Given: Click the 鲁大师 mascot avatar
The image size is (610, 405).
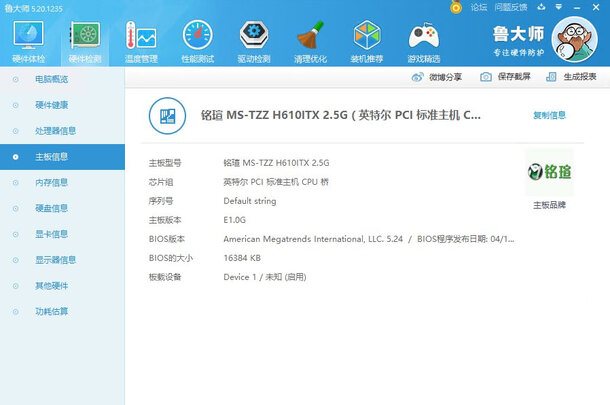Looking at the screenshot, I should click(574, 43).
